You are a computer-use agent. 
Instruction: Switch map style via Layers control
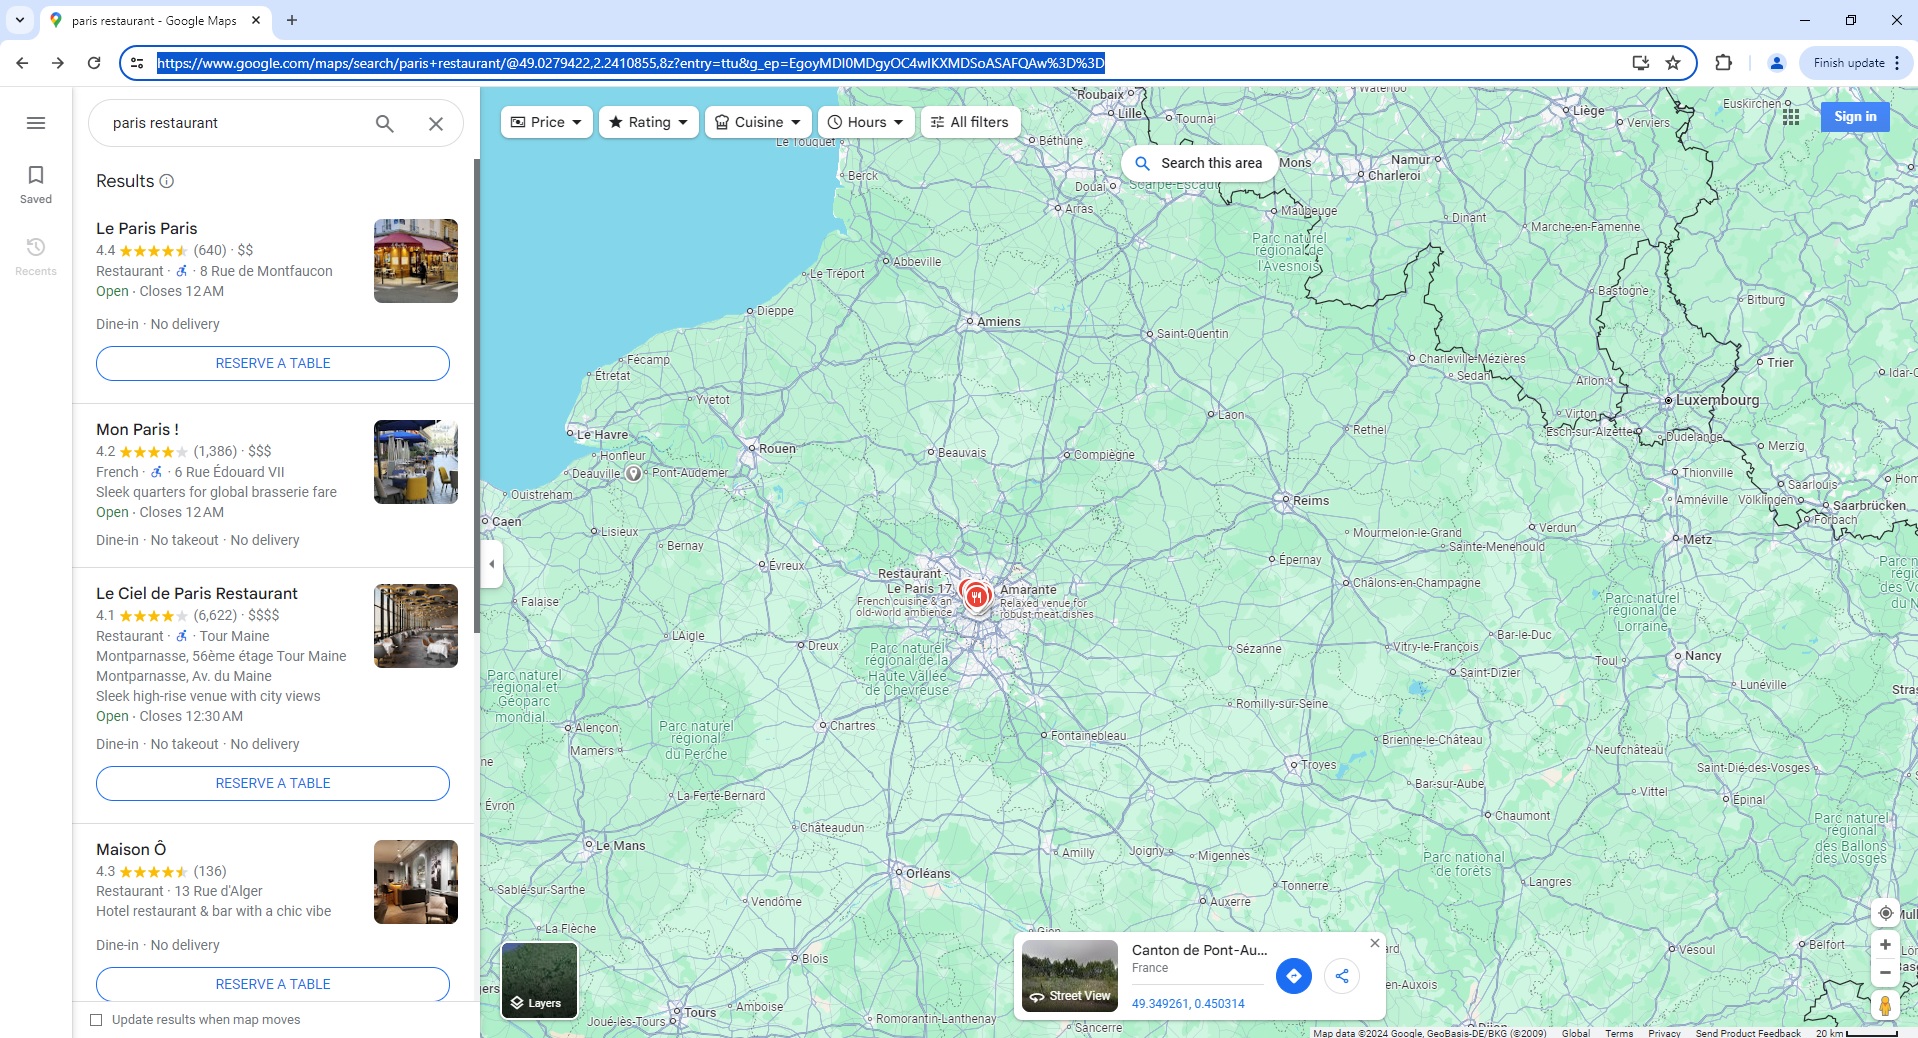538,981
